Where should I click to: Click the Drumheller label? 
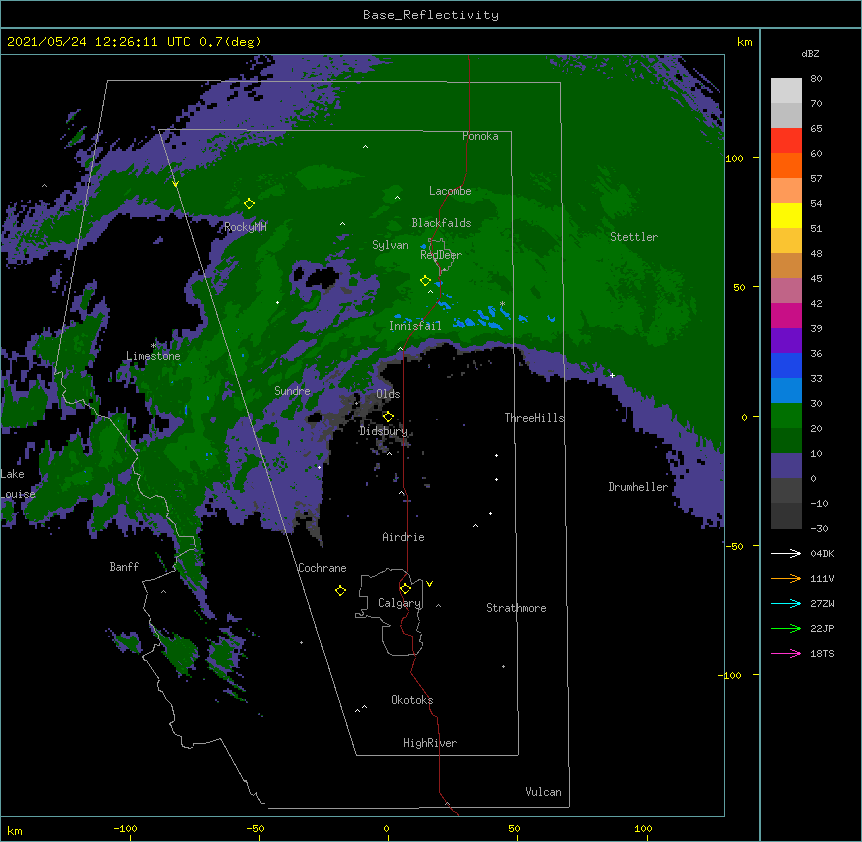click(638, 487)
